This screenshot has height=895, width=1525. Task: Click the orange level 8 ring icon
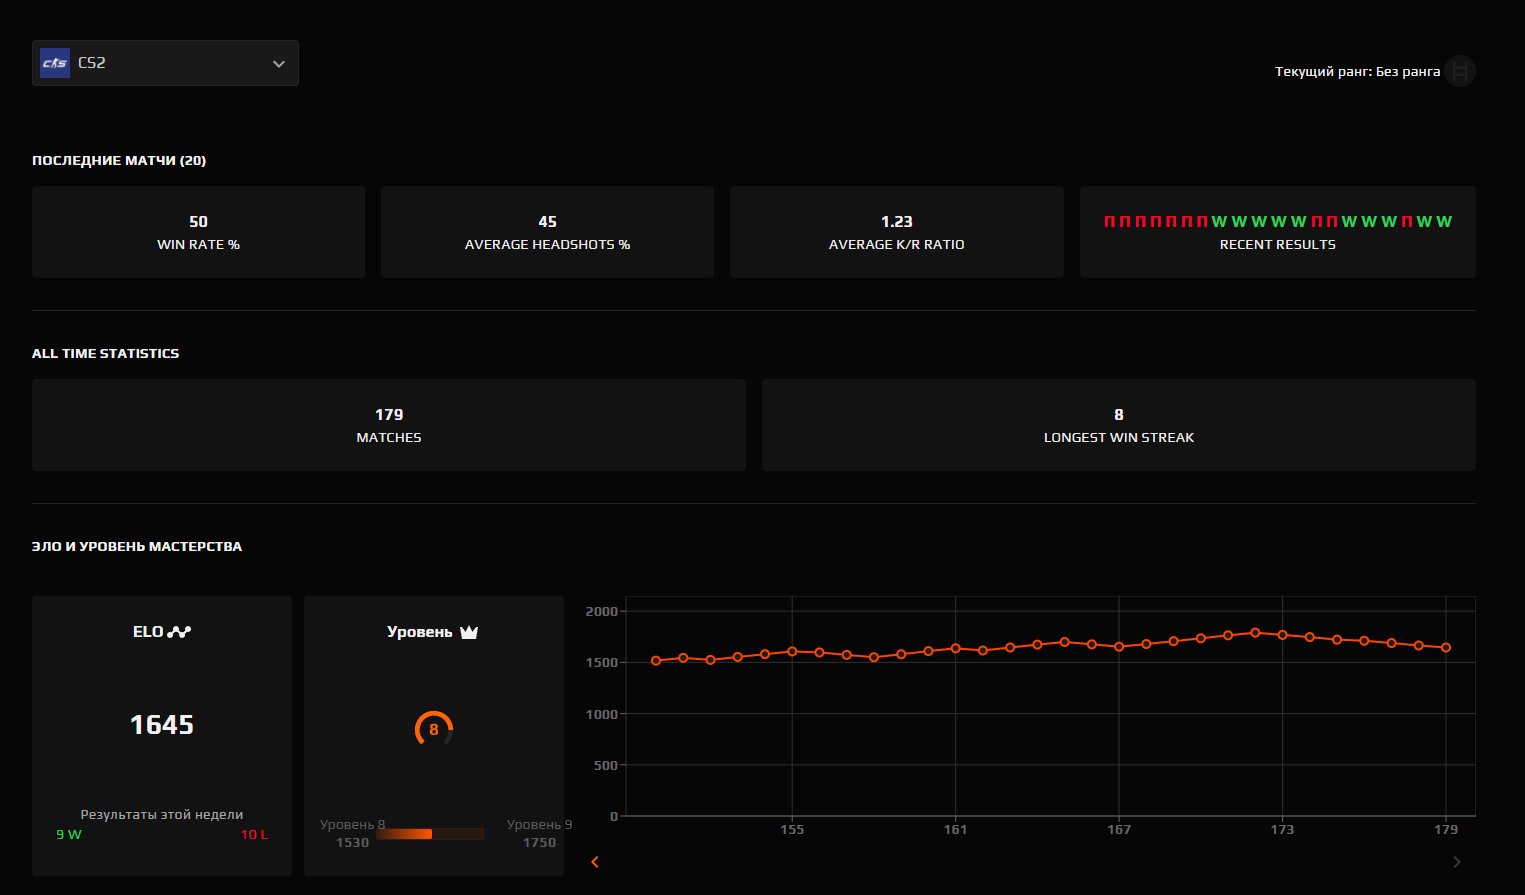point(434,729)
